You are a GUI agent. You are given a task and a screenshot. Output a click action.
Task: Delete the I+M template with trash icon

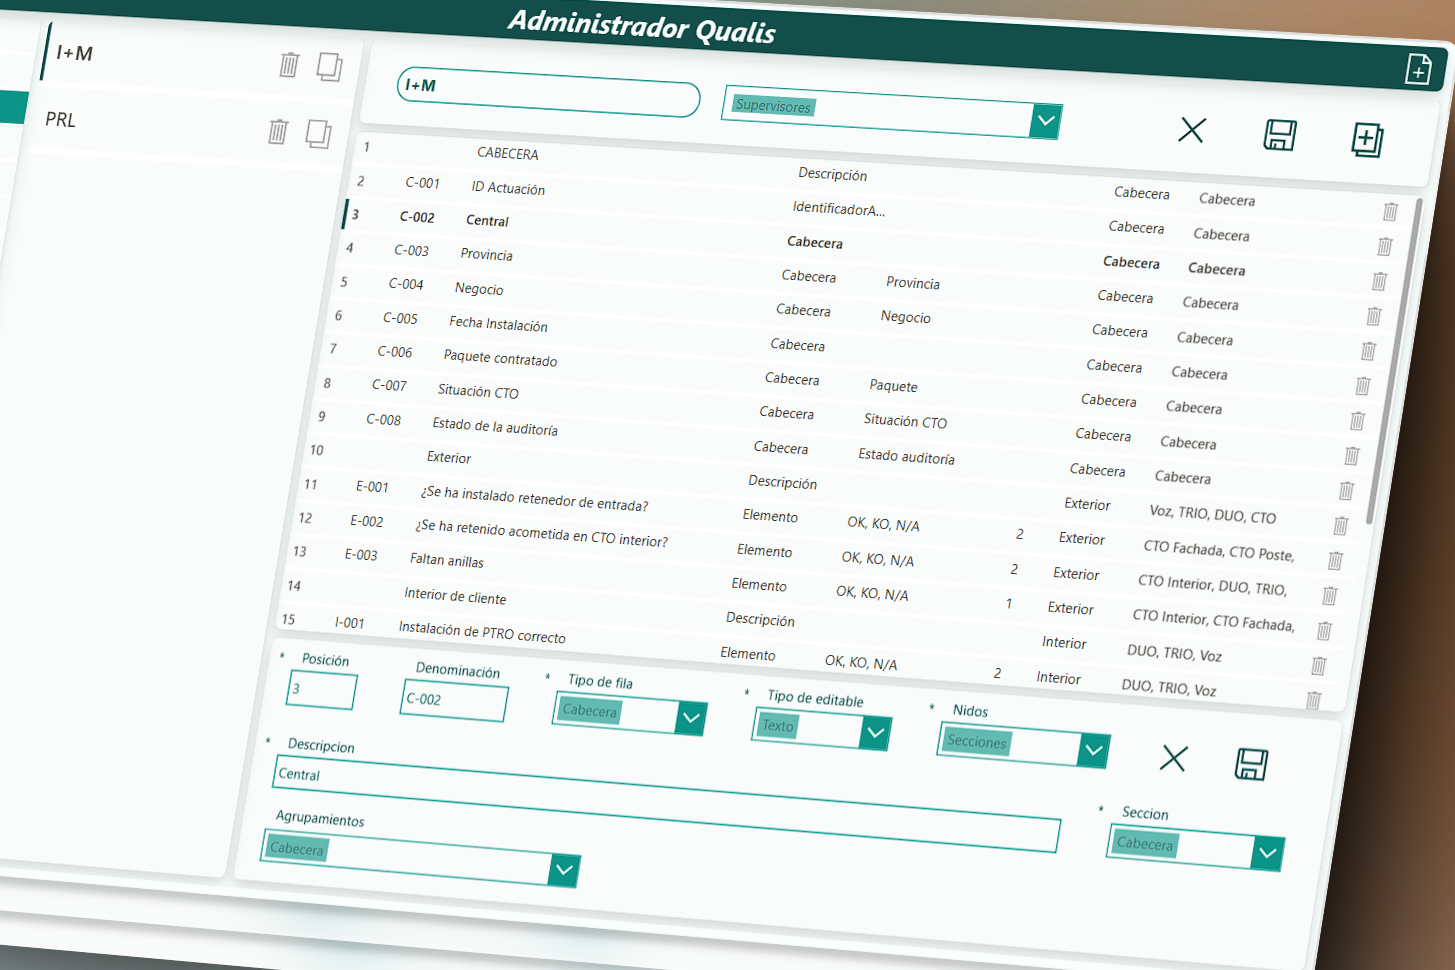289,65
